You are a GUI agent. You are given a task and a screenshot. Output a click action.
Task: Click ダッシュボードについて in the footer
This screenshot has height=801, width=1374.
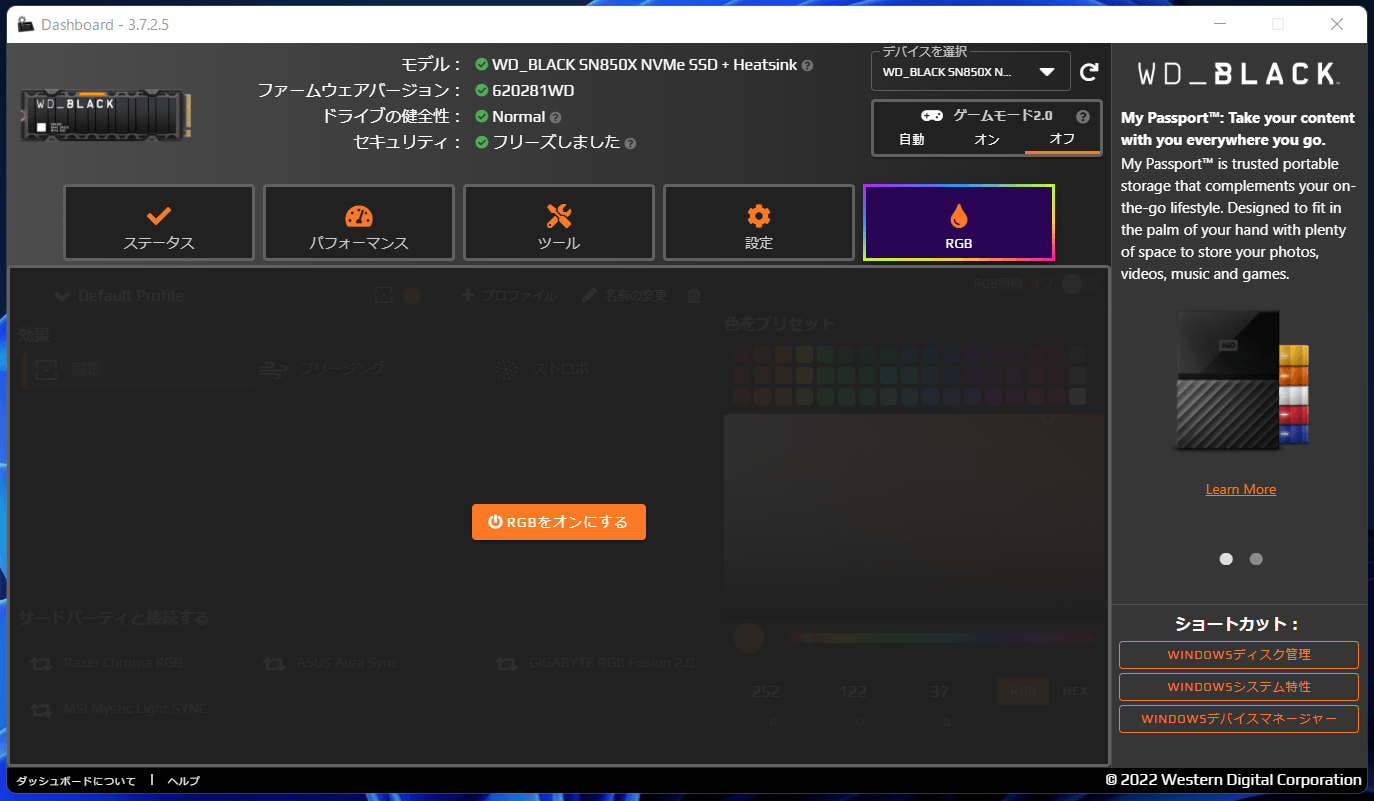(x=76, y=781)
